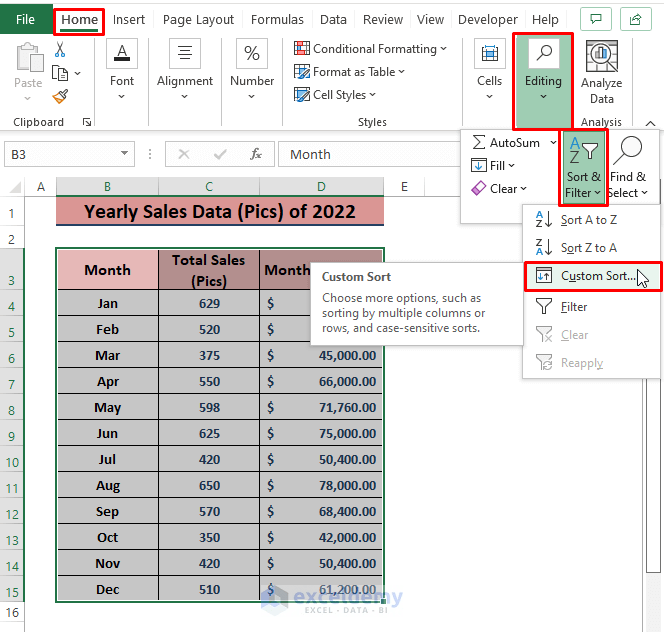This screenshot has height=632, width=664.
Task: Click the Cell Styles icon
Action: 302,94
